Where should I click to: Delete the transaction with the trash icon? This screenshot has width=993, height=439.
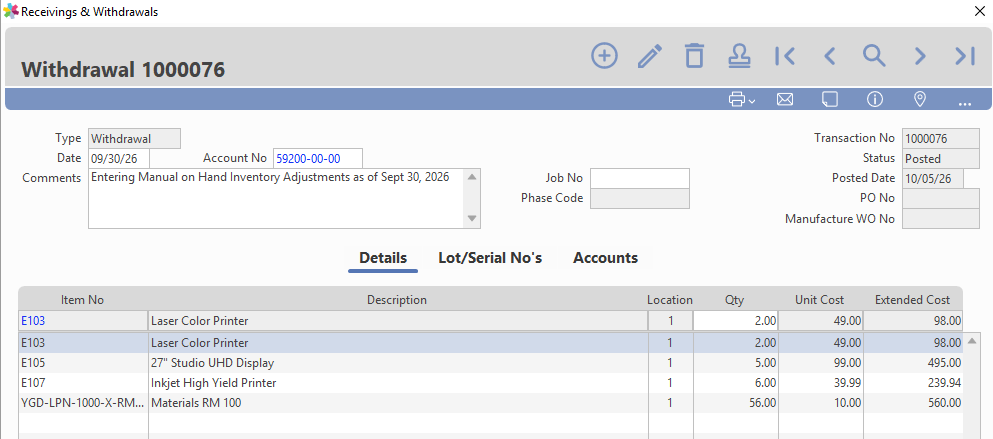[x=695, y=56]
